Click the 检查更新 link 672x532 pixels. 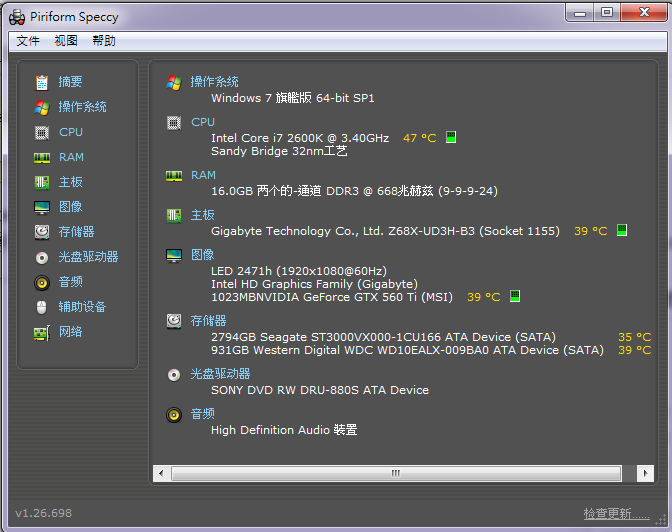coord(617,513)
